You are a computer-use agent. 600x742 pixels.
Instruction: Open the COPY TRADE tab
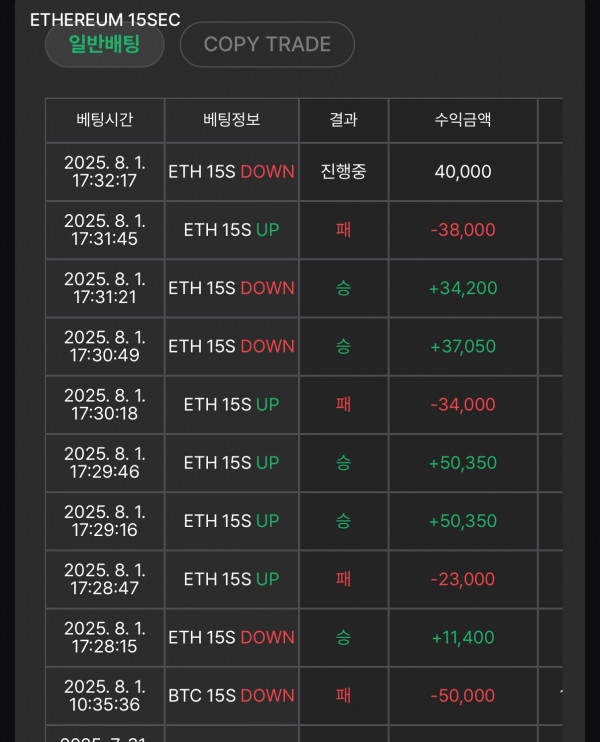click(267, 44)
